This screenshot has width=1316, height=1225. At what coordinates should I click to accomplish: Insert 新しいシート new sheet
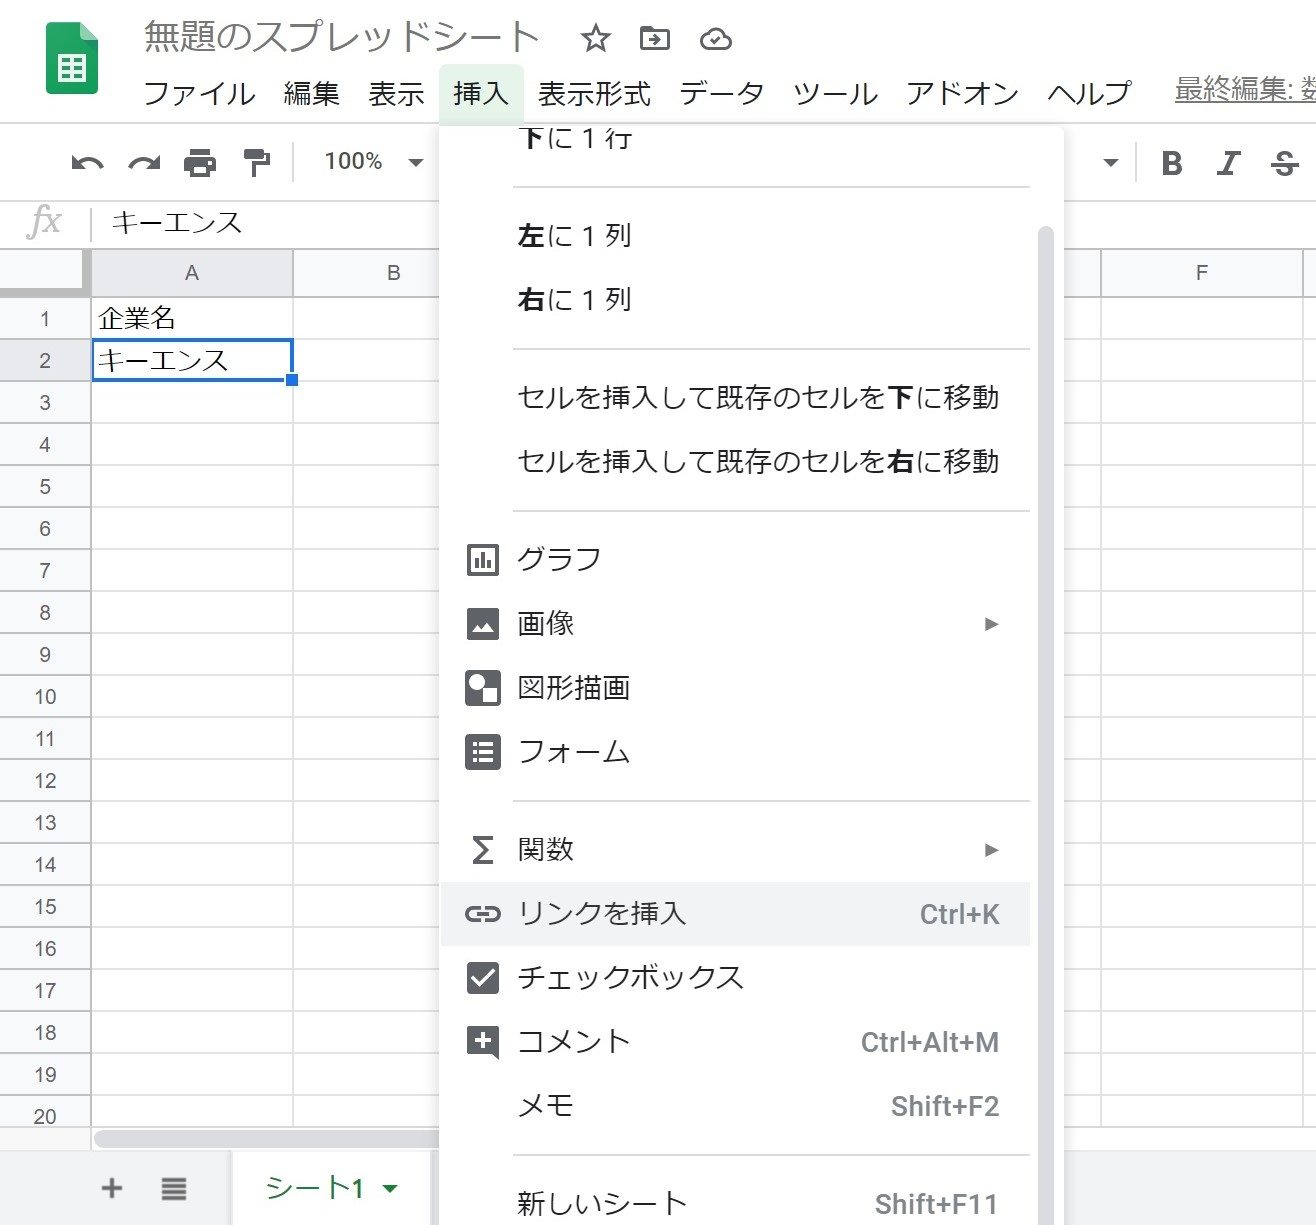point(735,1203)
